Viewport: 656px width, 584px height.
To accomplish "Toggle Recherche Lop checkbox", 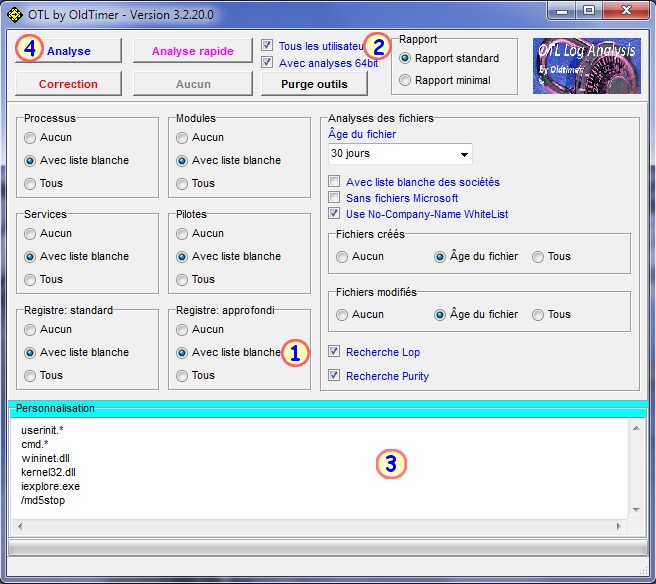I will [x=334, y=351].
